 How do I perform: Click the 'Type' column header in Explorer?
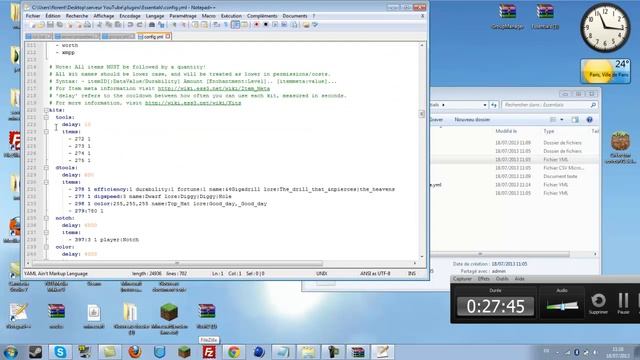pos(549,131)
